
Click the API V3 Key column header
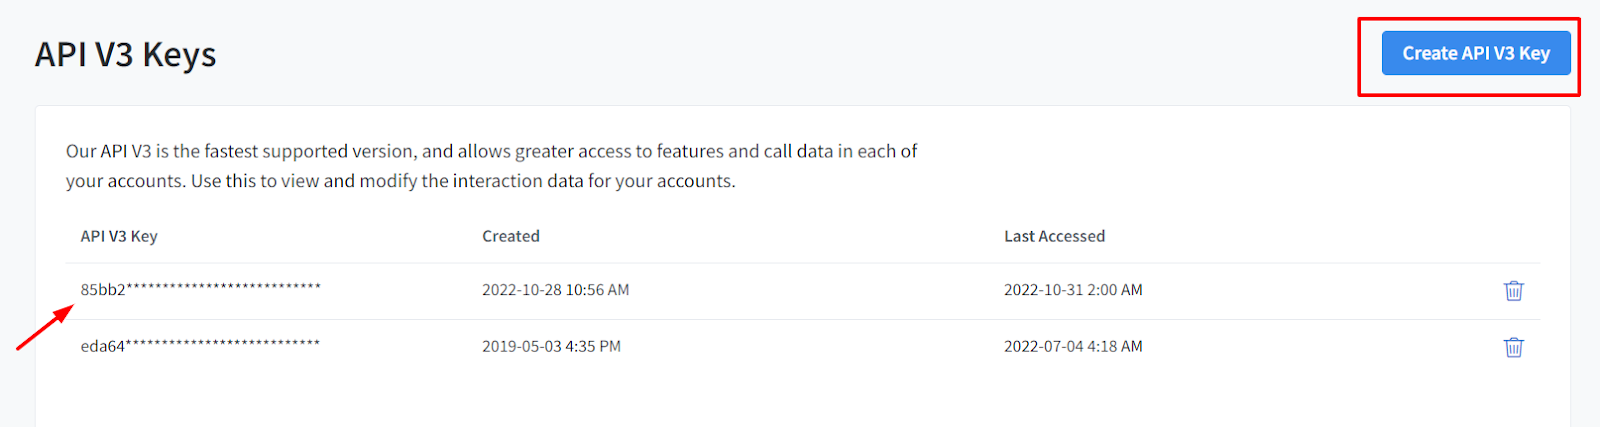(119, 236)
